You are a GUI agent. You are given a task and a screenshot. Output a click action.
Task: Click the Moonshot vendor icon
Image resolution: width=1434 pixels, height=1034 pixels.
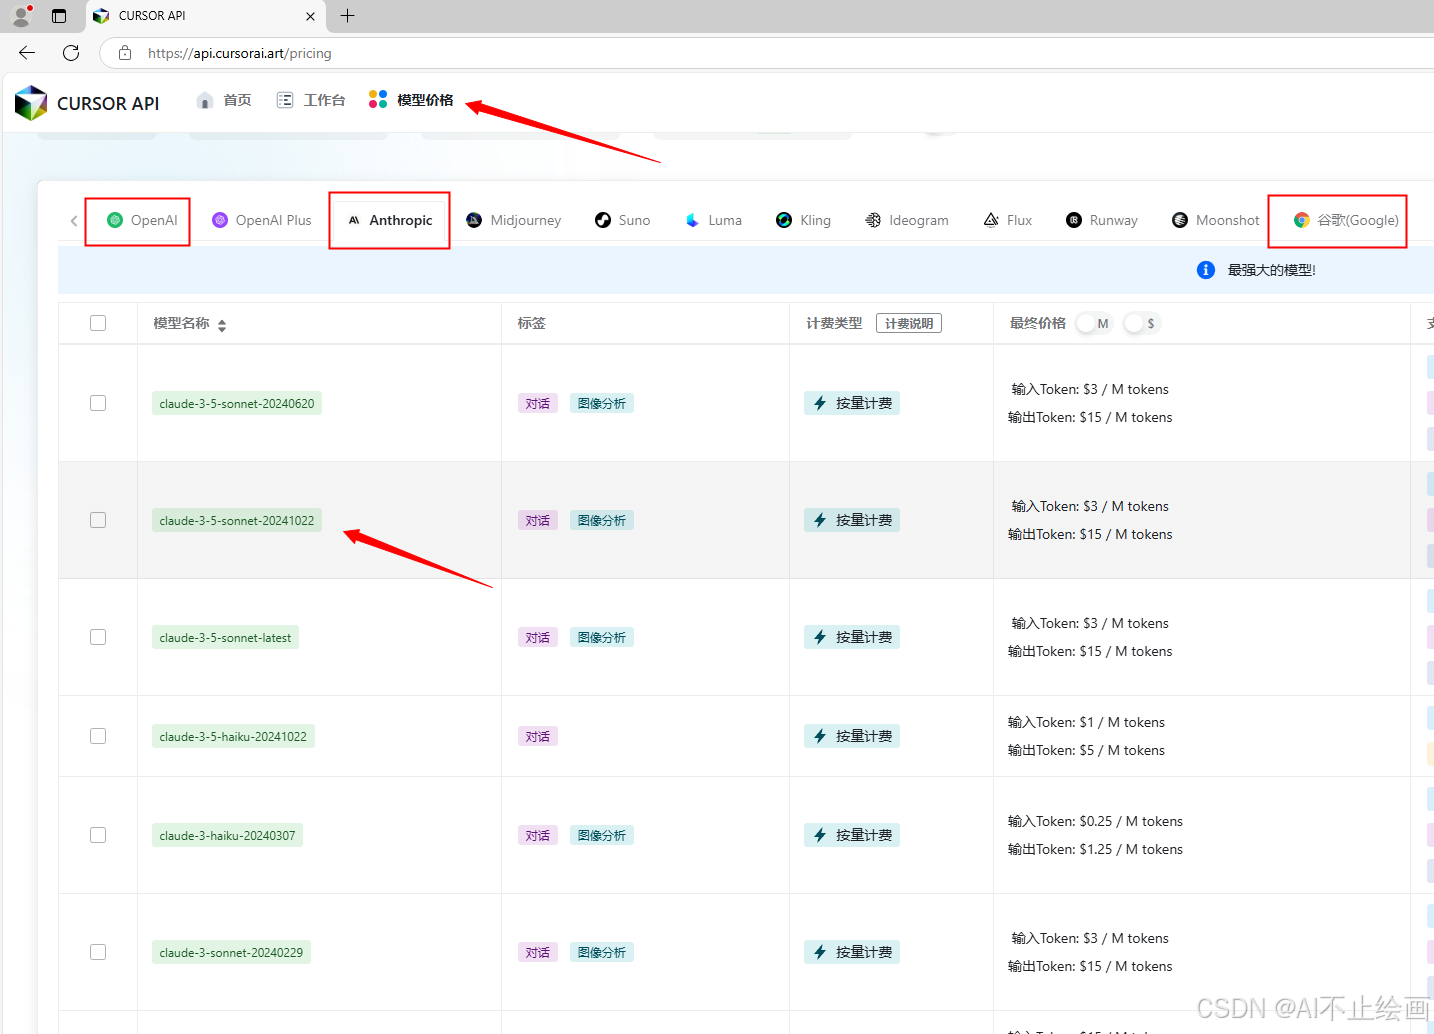point(1180,220)
